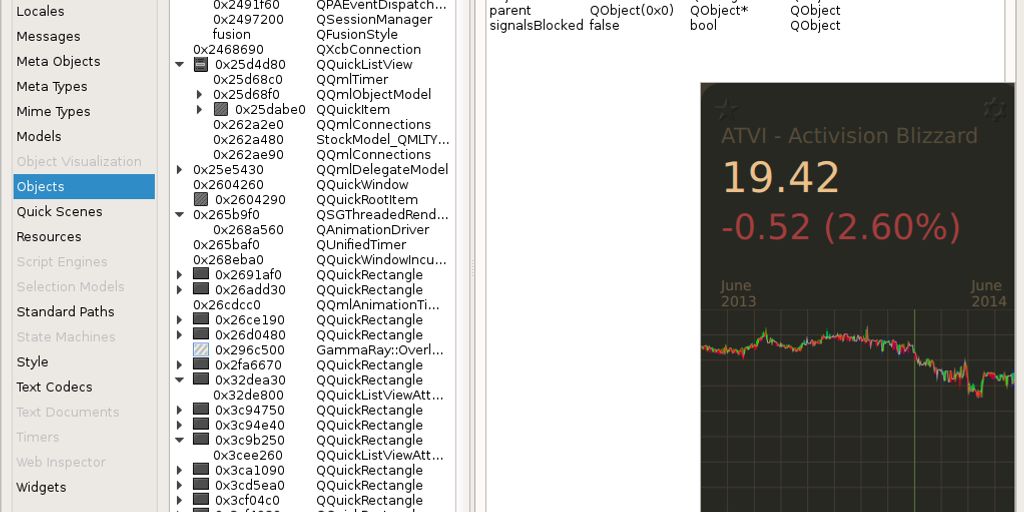Image resolution: width=1024 pixels, height=512 pixels.
Task: Expand the 0x26ce190 QQuickRectangle node
Action: click(180, 320)
